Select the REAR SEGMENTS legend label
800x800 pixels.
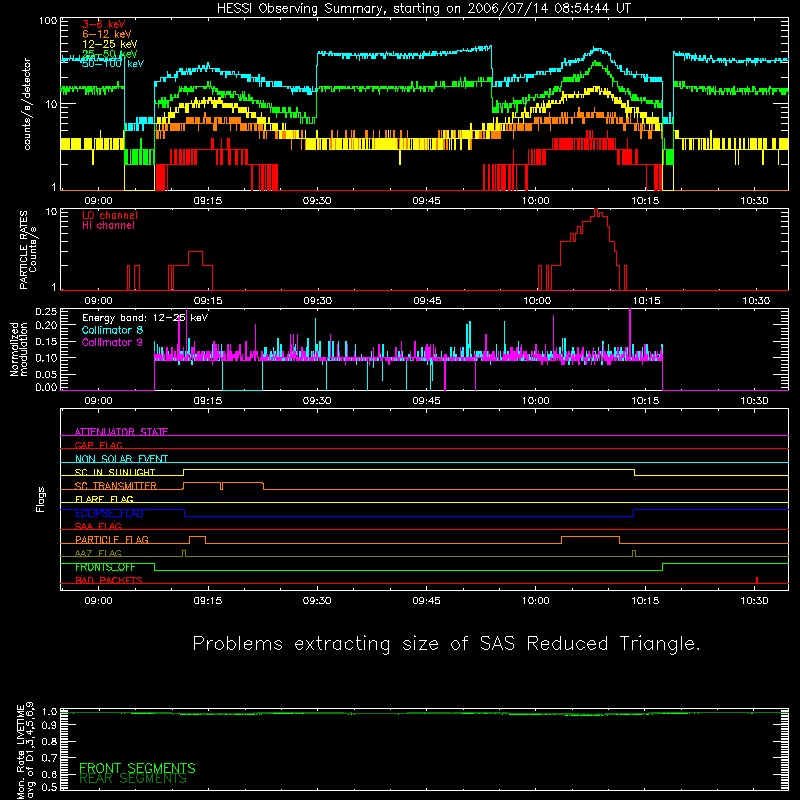[x=133, y=779]
